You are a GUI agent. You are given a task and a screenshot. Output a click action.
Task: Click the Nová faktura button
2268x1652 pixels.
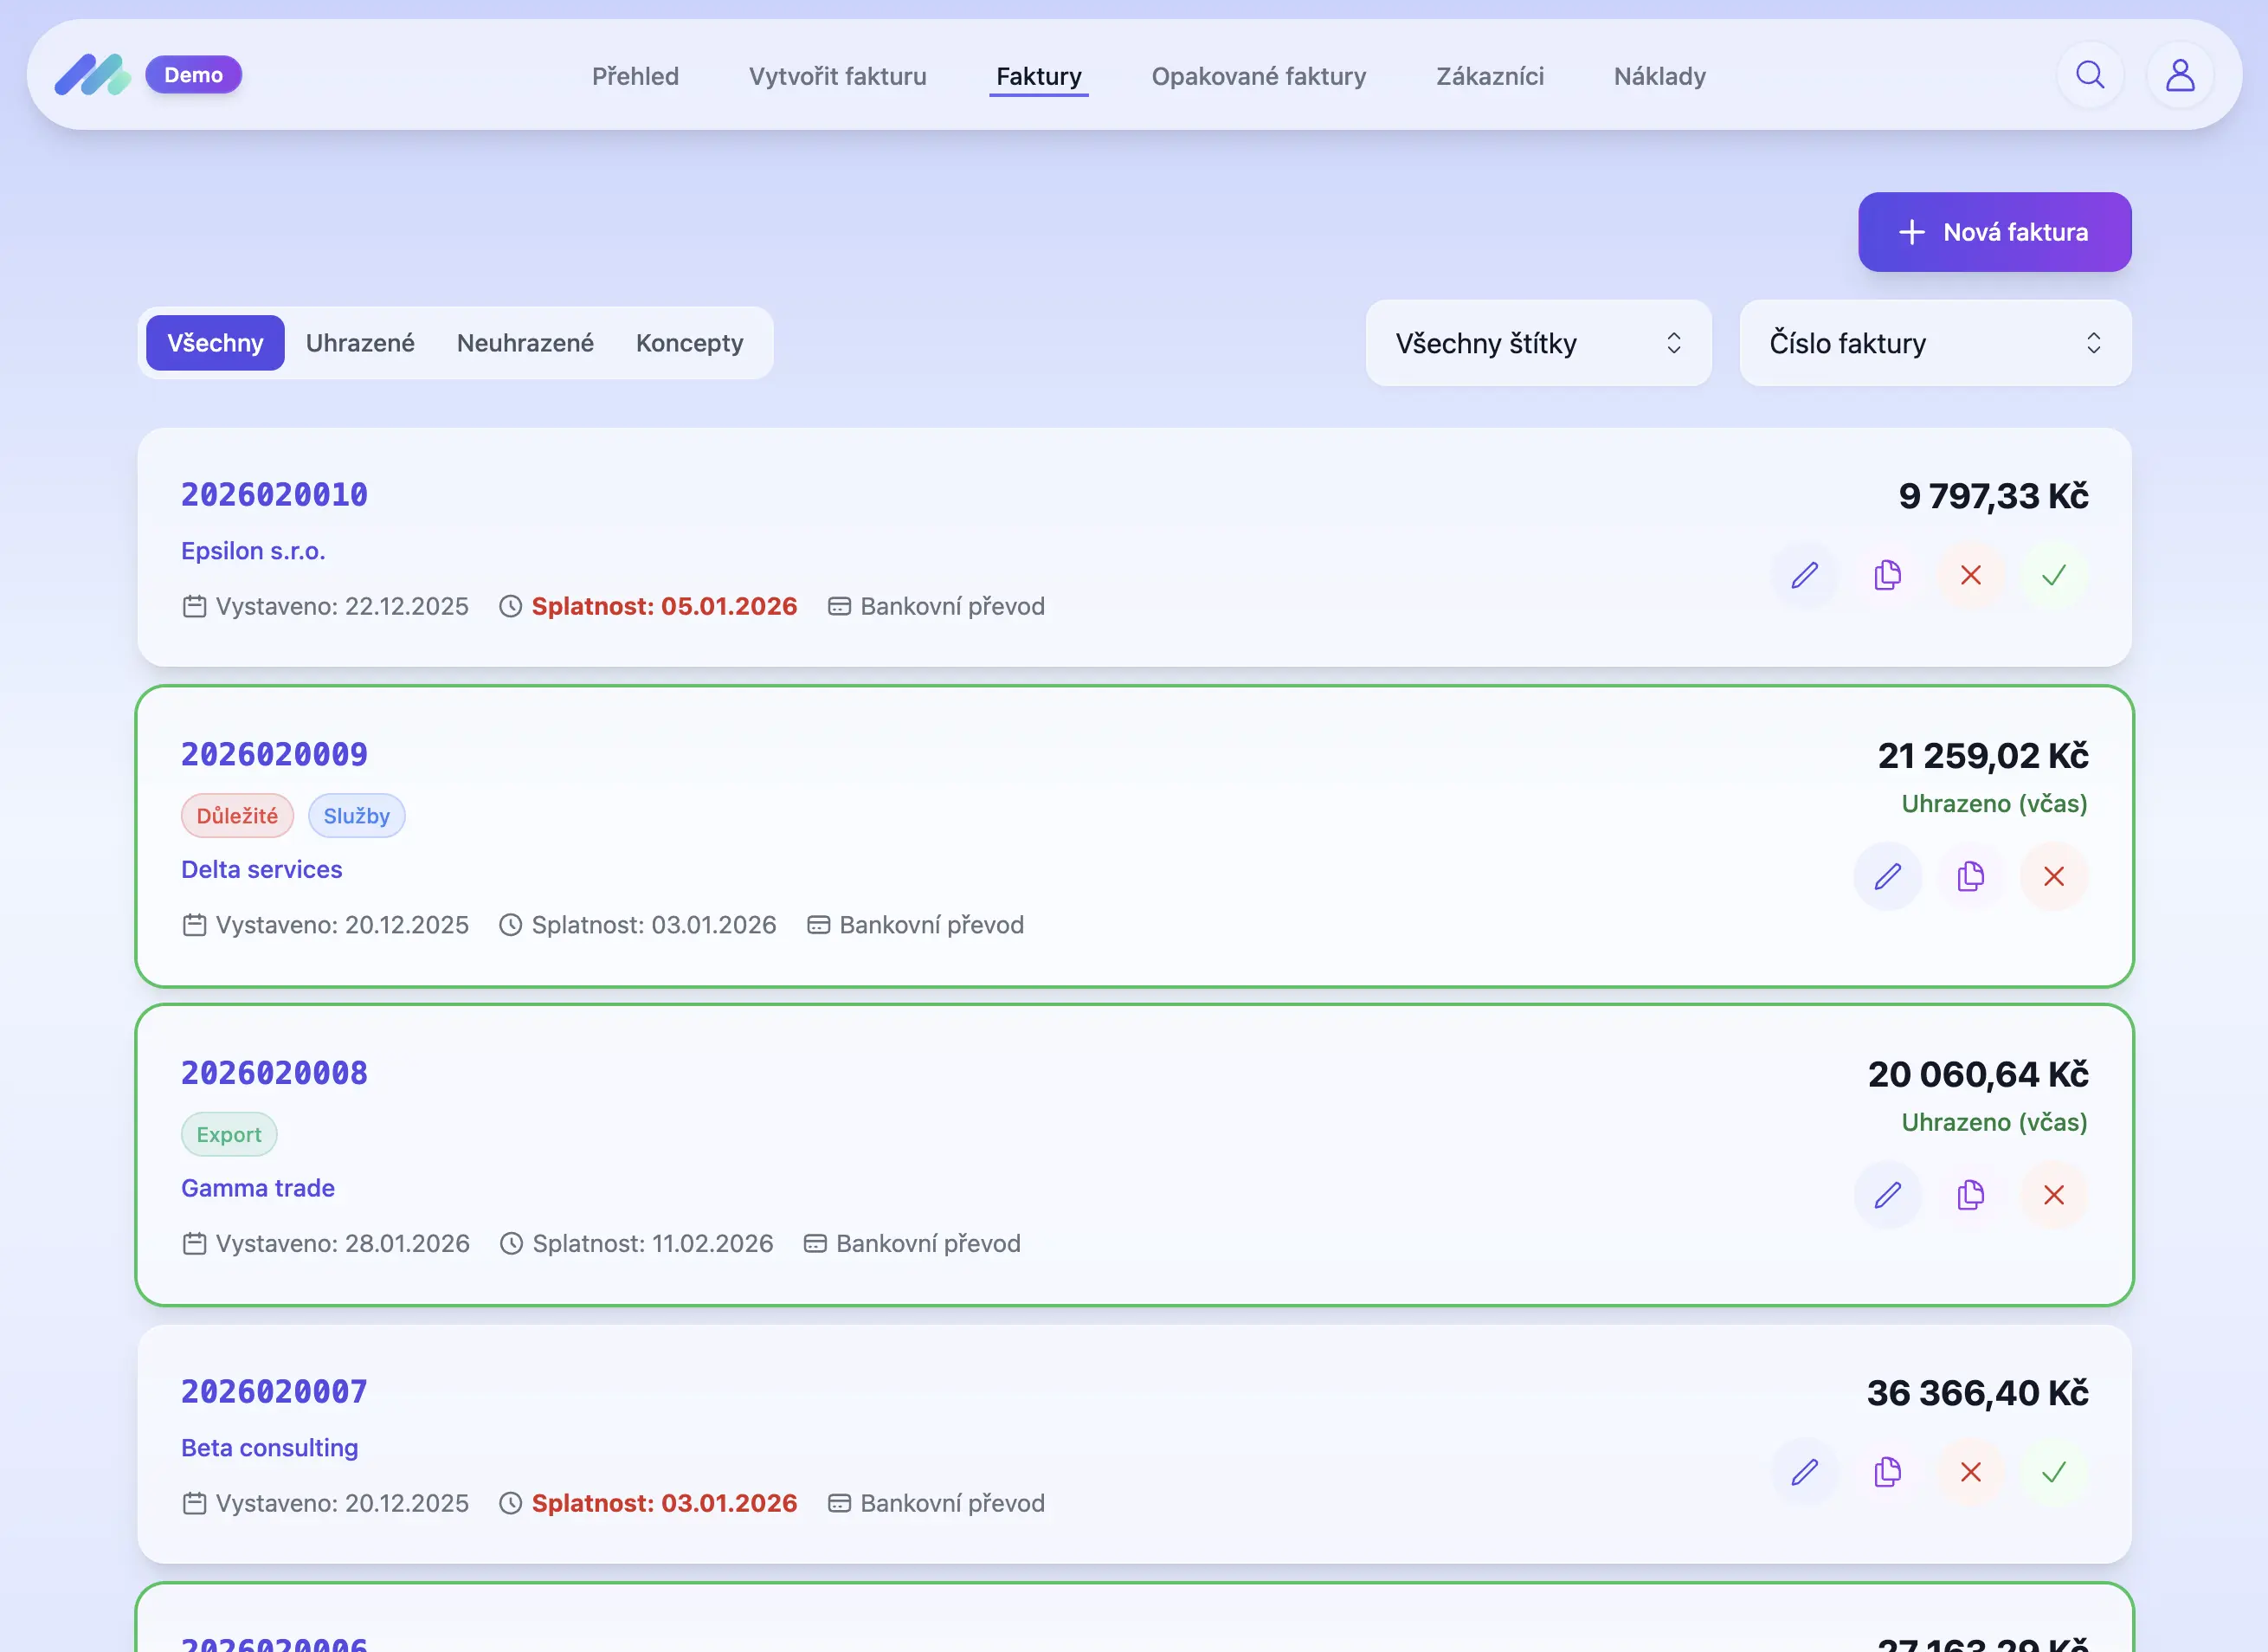click(1994, 232)
